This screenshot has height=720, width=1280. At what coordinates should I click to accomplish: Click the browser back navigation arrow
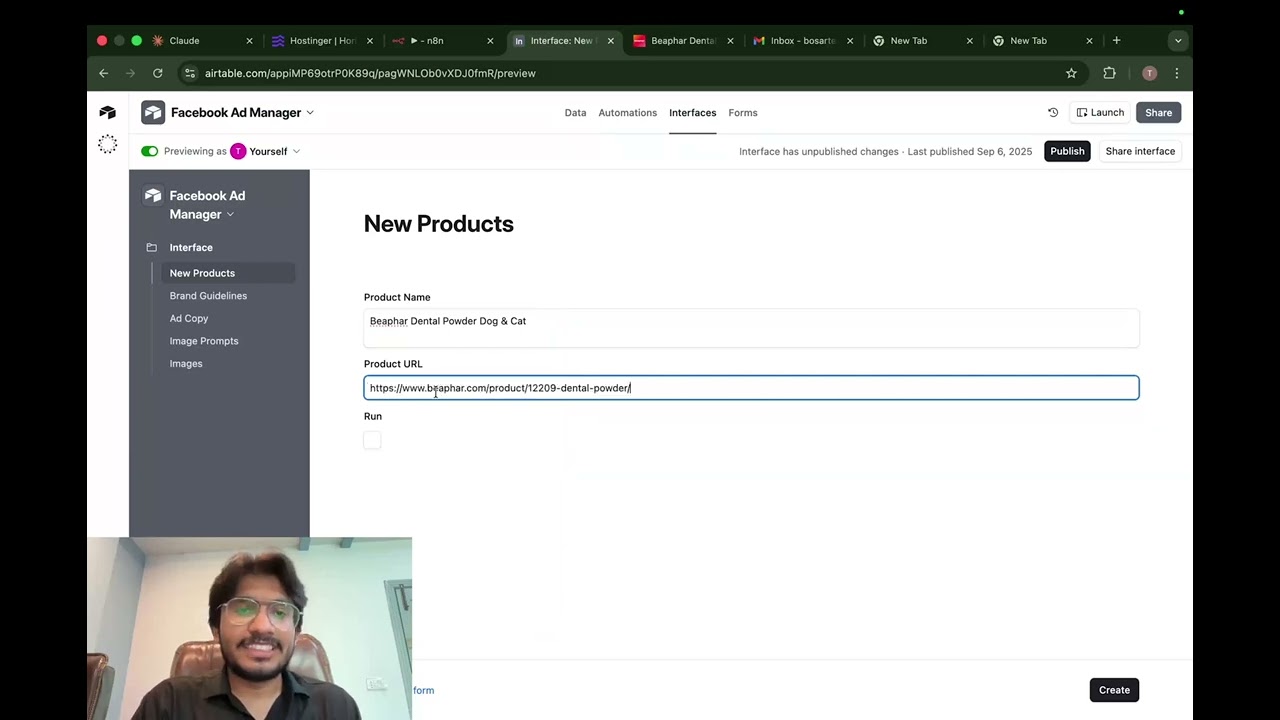coord(103,73)
